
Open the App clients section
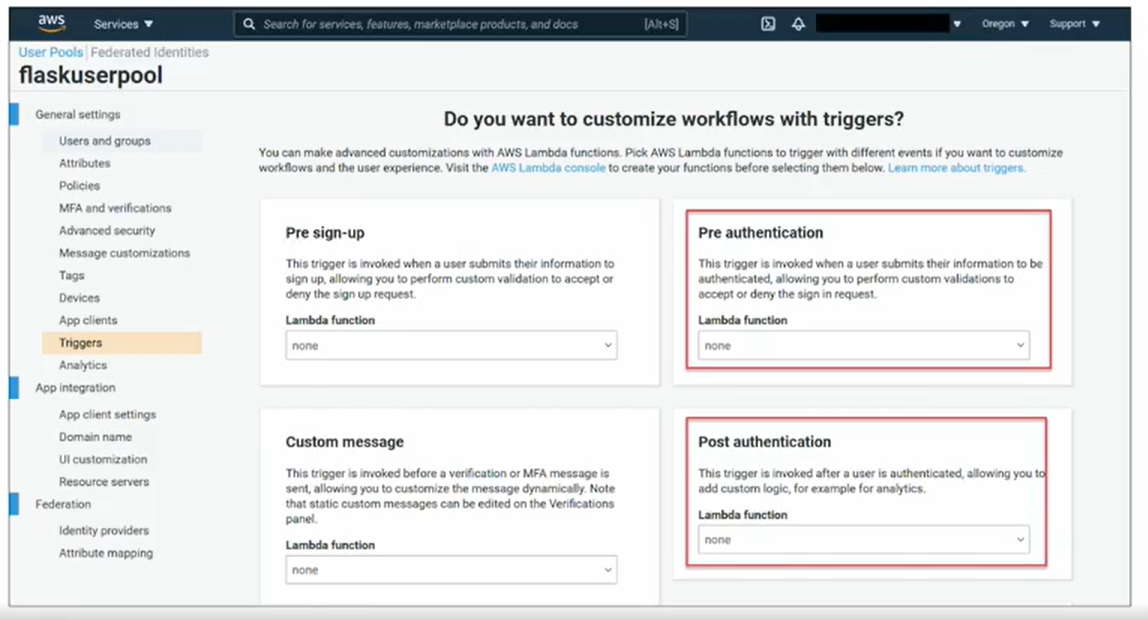click(x=88, y=320)
